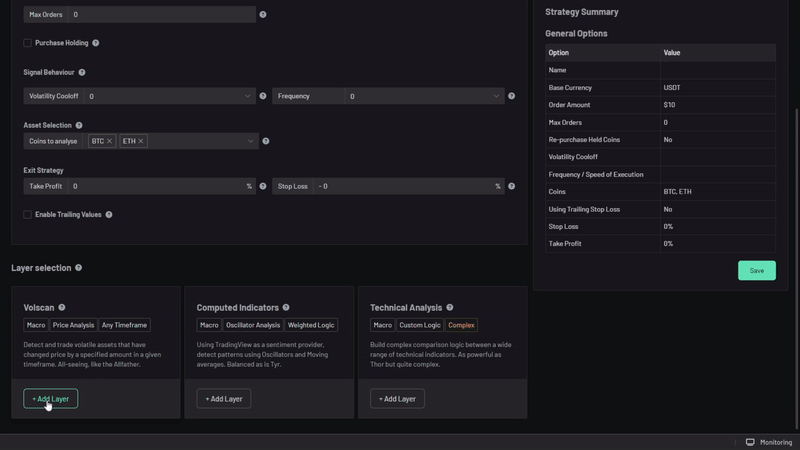
Task: Open Signal Behaviour help tooltip icon
Action: click(82, 72)
